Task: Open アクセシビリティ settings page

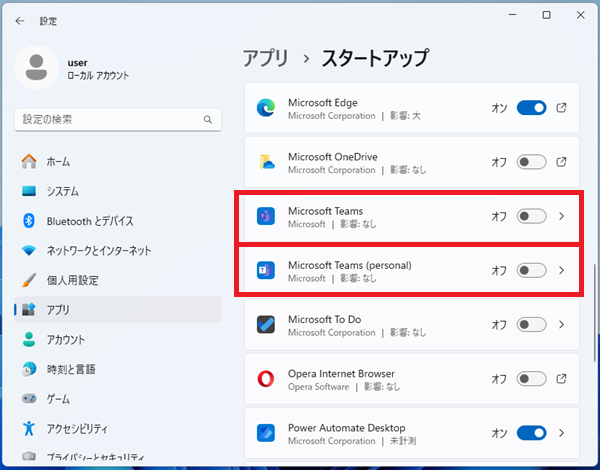Action: pos(118,428)
